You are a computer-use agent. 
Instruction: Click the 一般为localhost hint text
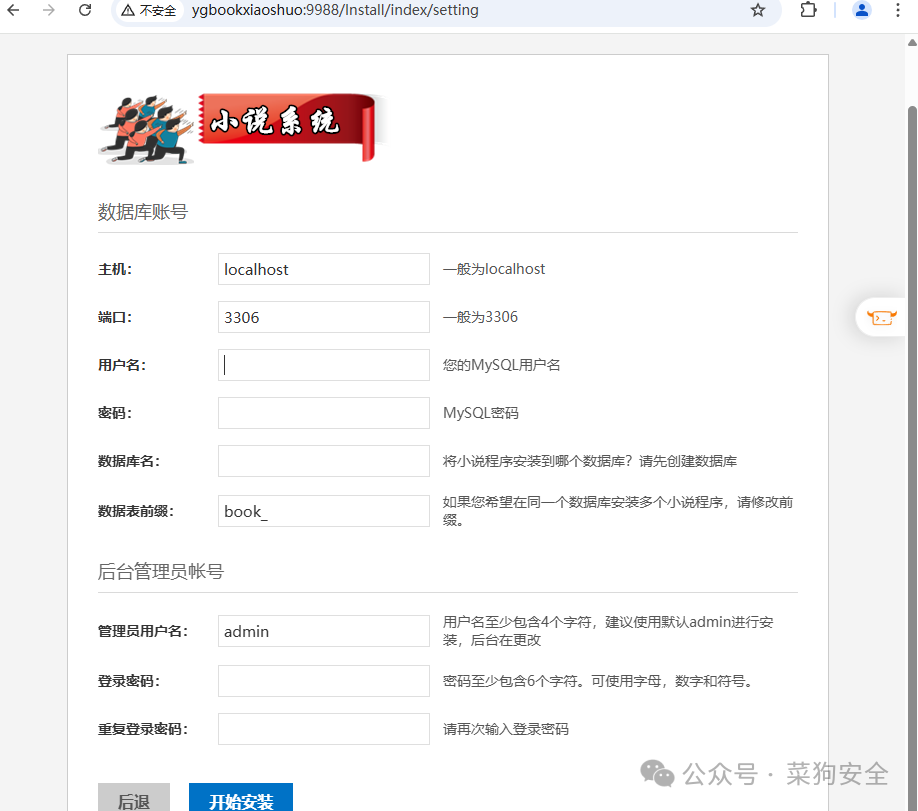[x=494, y=269]
